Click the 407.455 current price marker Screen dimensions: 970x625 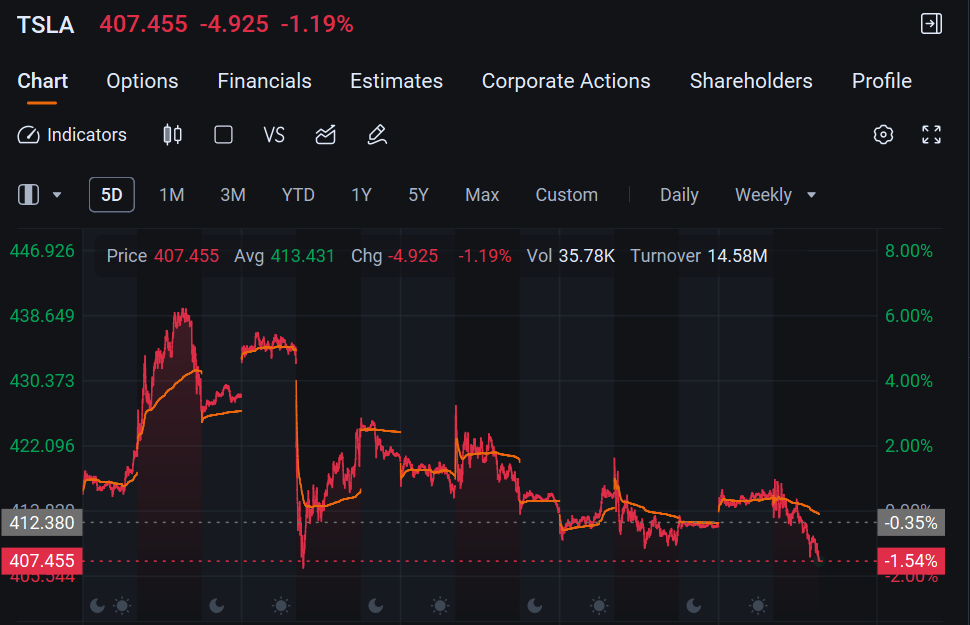click(42, 561)
